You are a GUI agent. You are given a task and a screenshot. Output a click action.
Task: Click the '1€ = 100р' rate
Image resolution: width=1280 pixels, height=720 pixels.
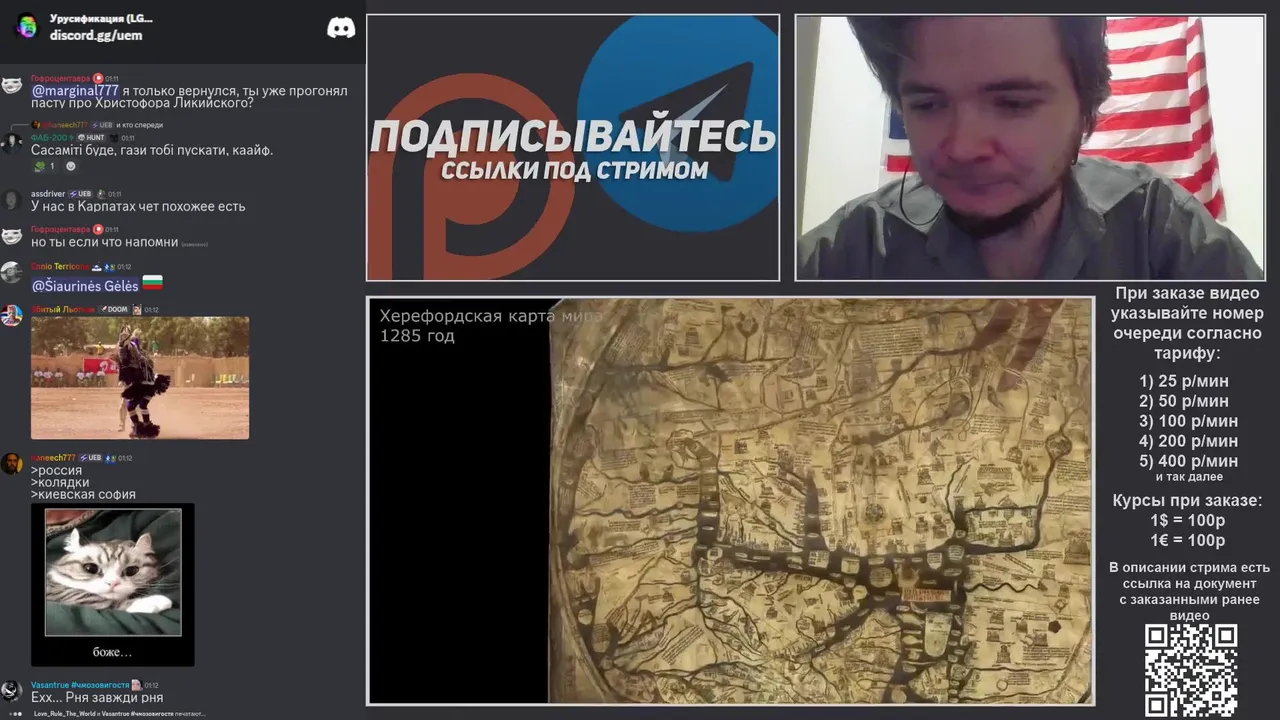[x=1188, y=540]
